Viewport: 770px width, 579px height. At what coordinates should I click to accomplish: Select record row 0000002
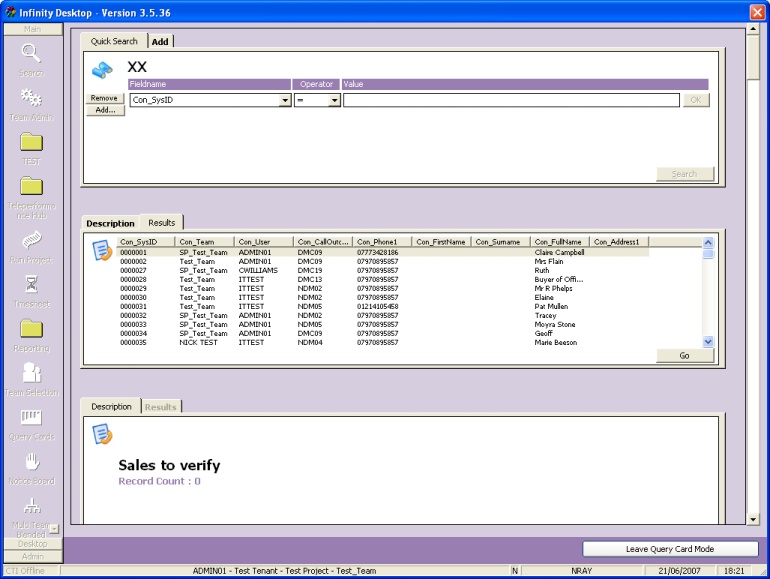383,261
